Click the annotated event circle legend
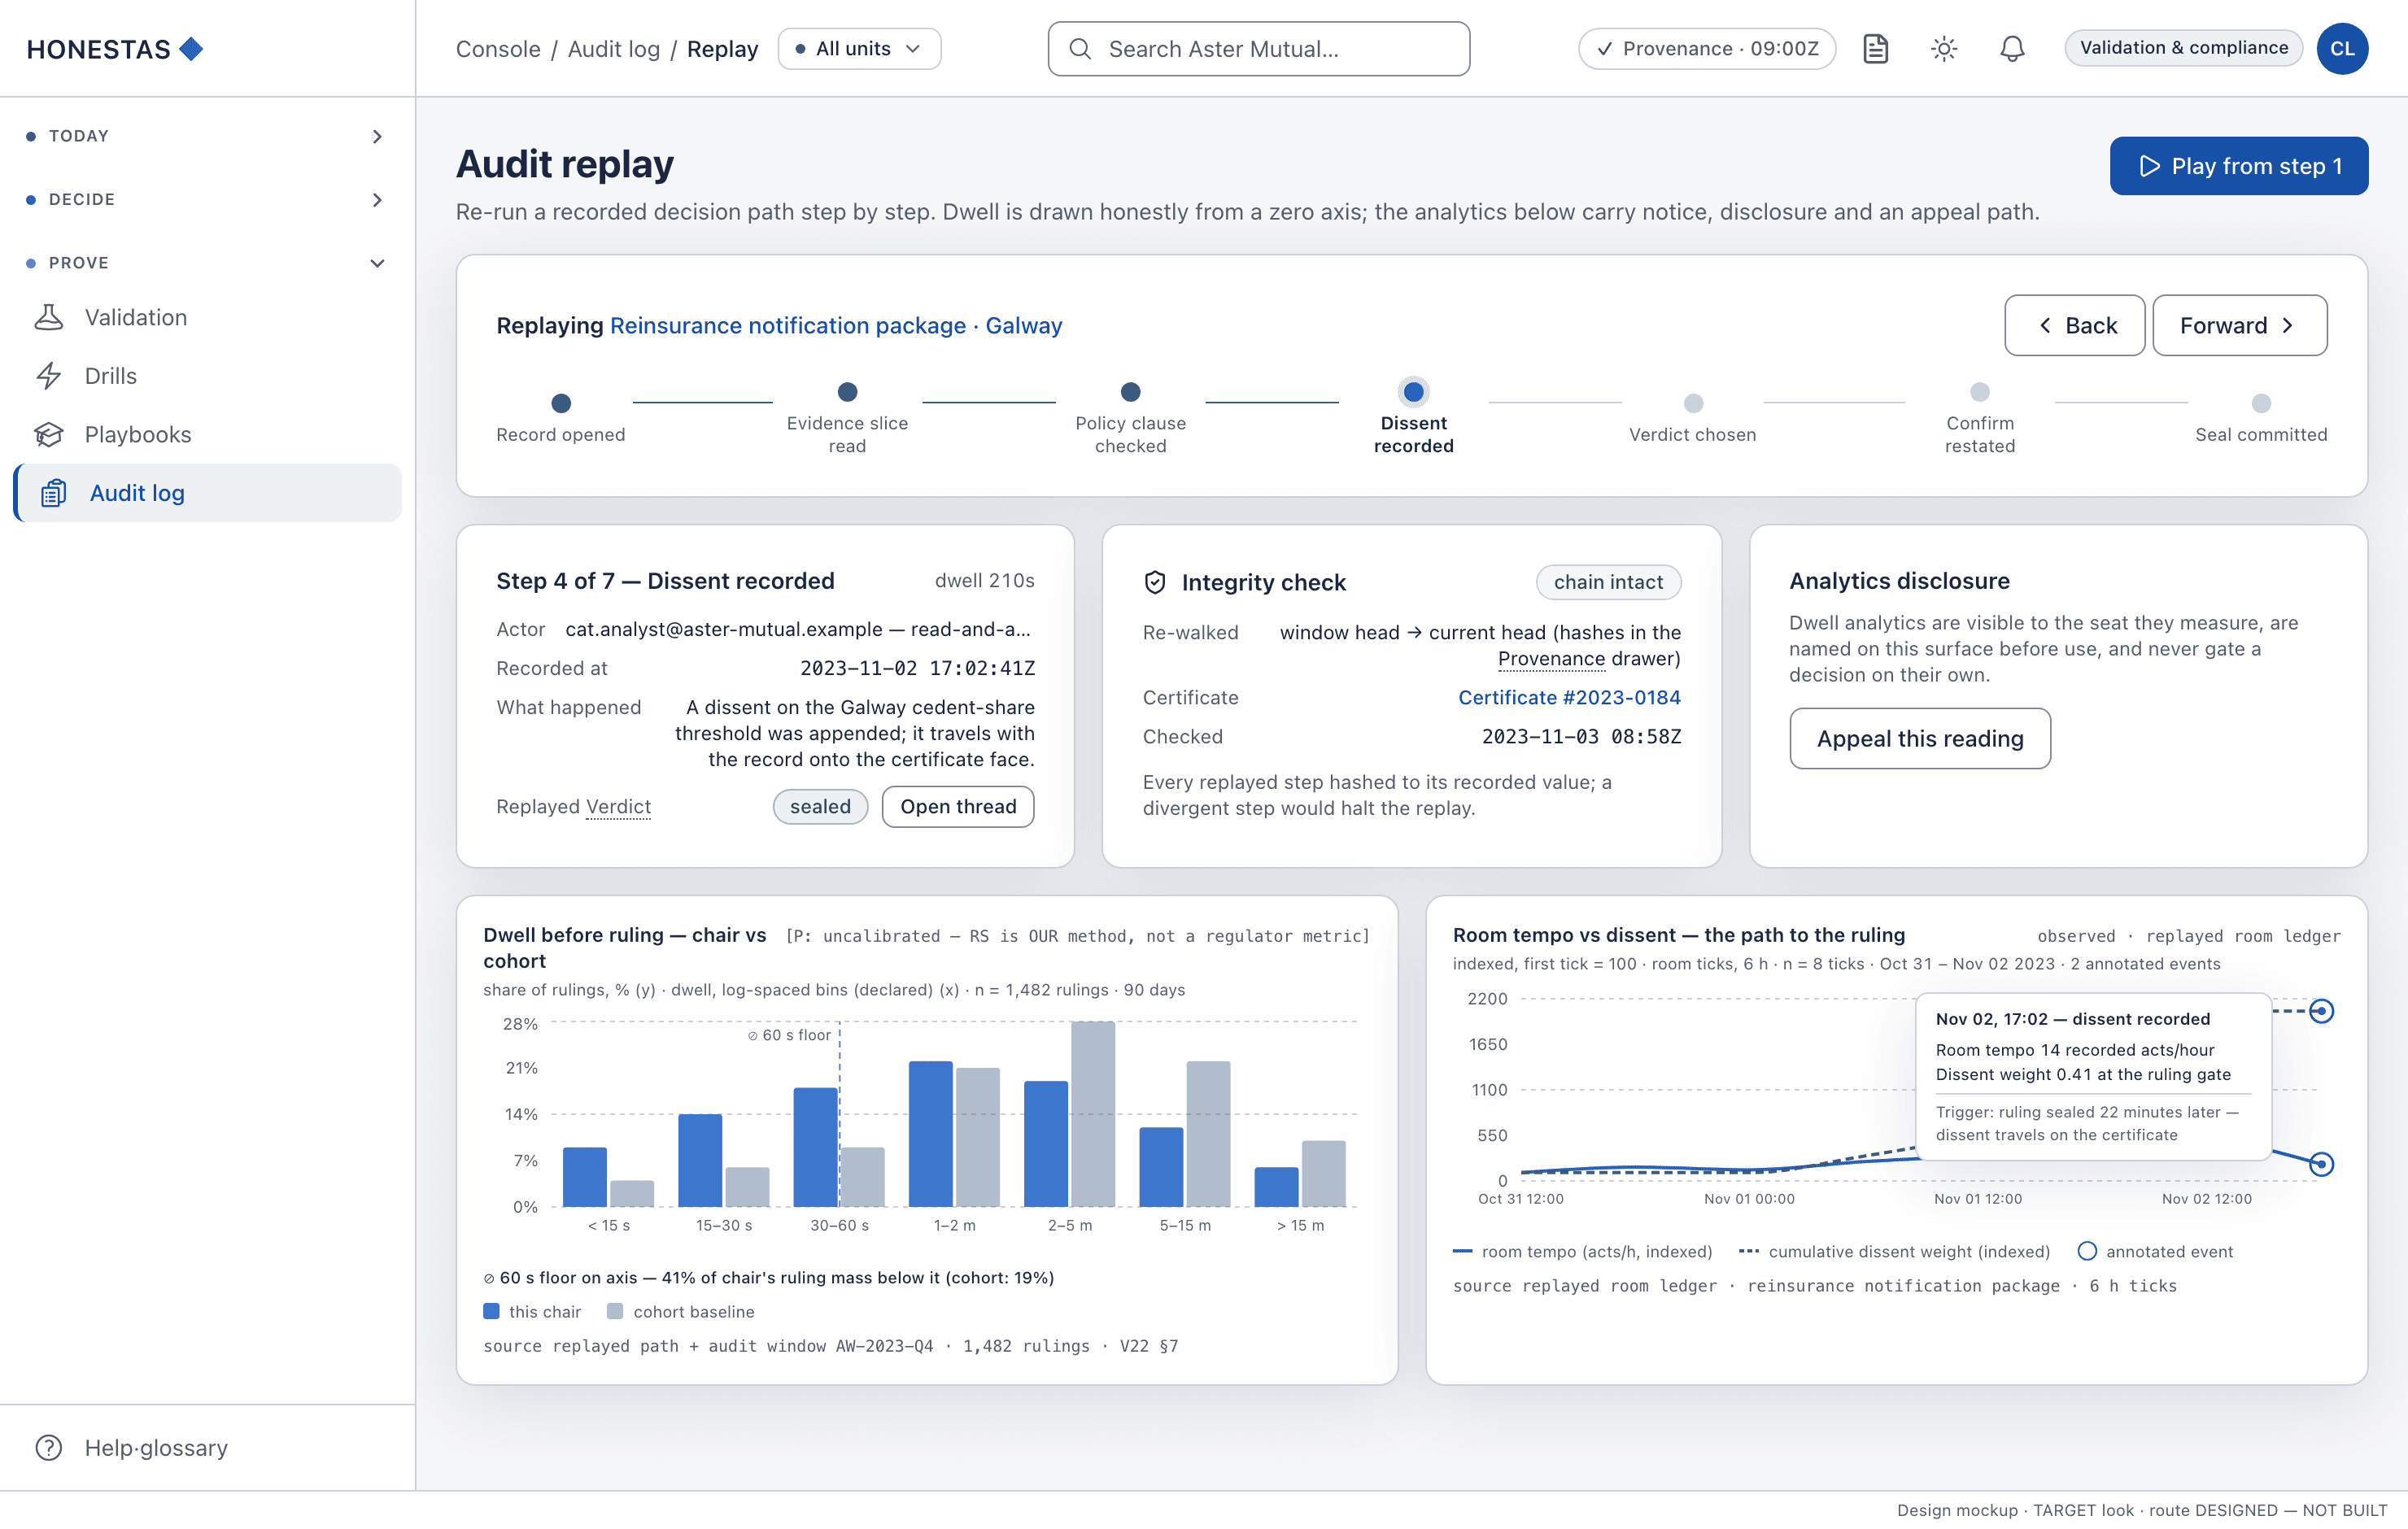 pyautogui.click(x=2087, y=1251)
